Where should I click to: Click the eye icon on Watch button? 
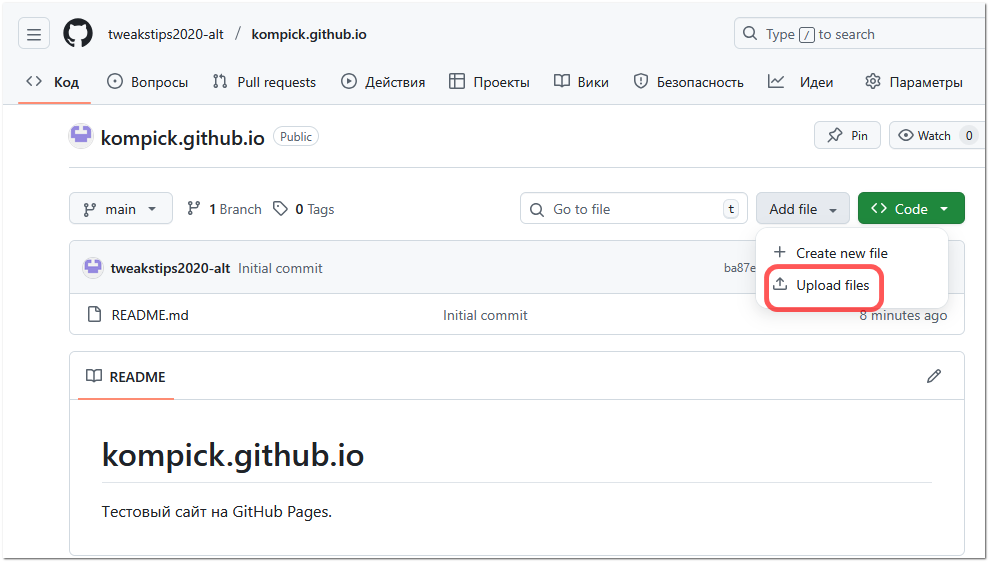[906, 135]
